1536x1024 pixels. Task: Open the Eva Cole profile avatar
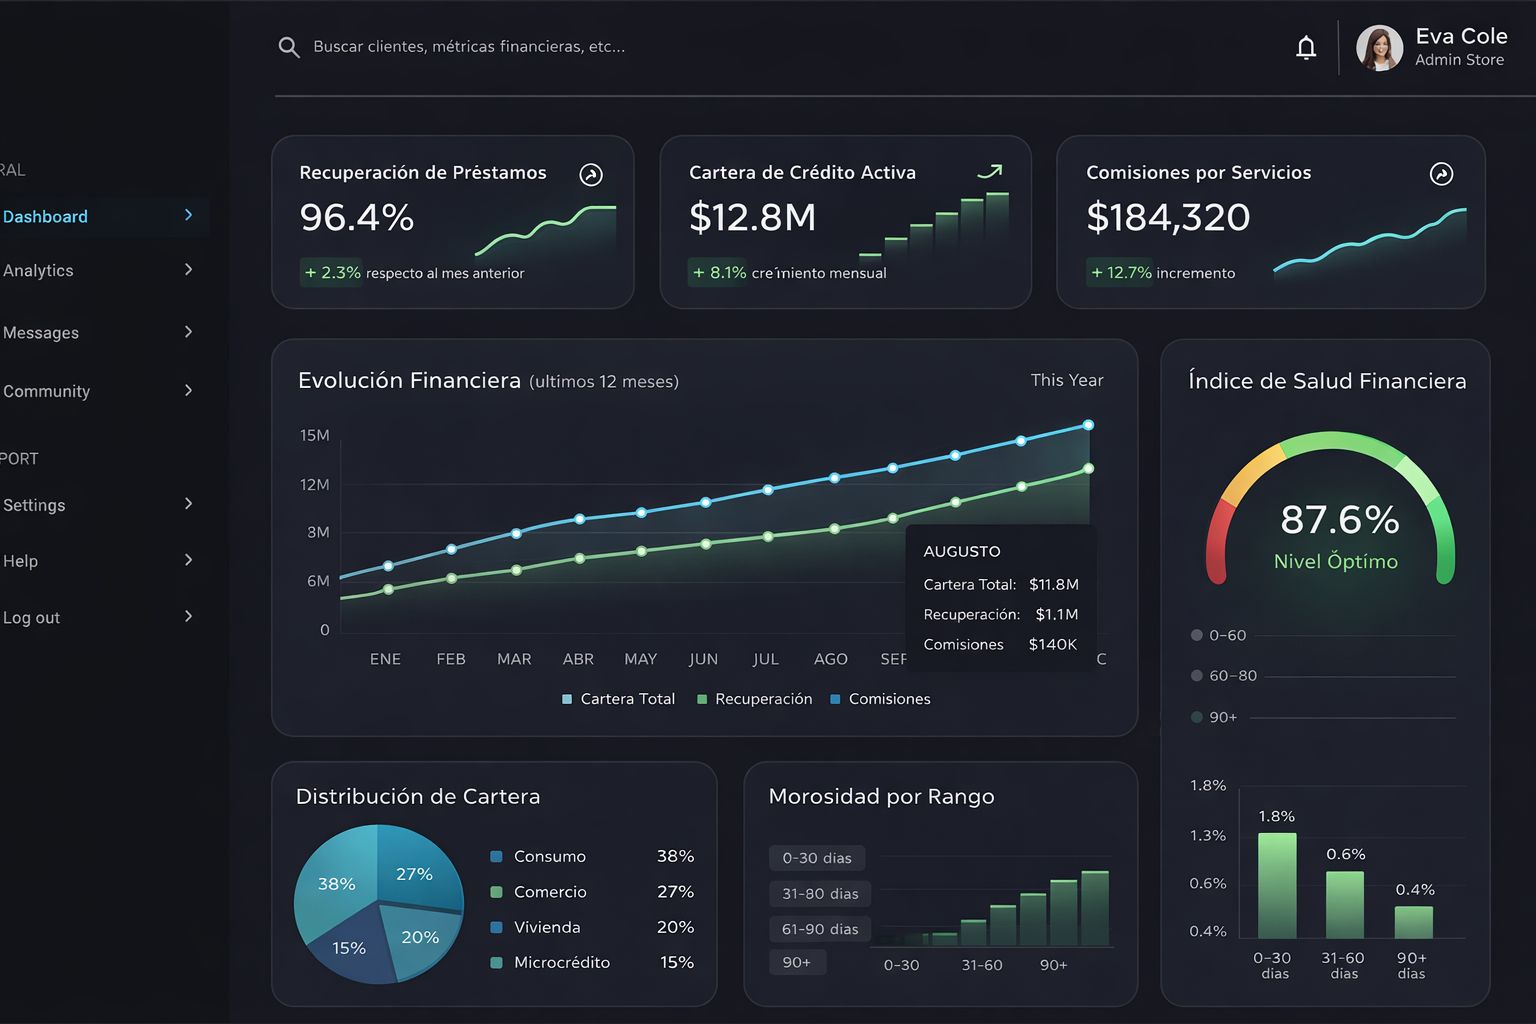click(1380, 48)
